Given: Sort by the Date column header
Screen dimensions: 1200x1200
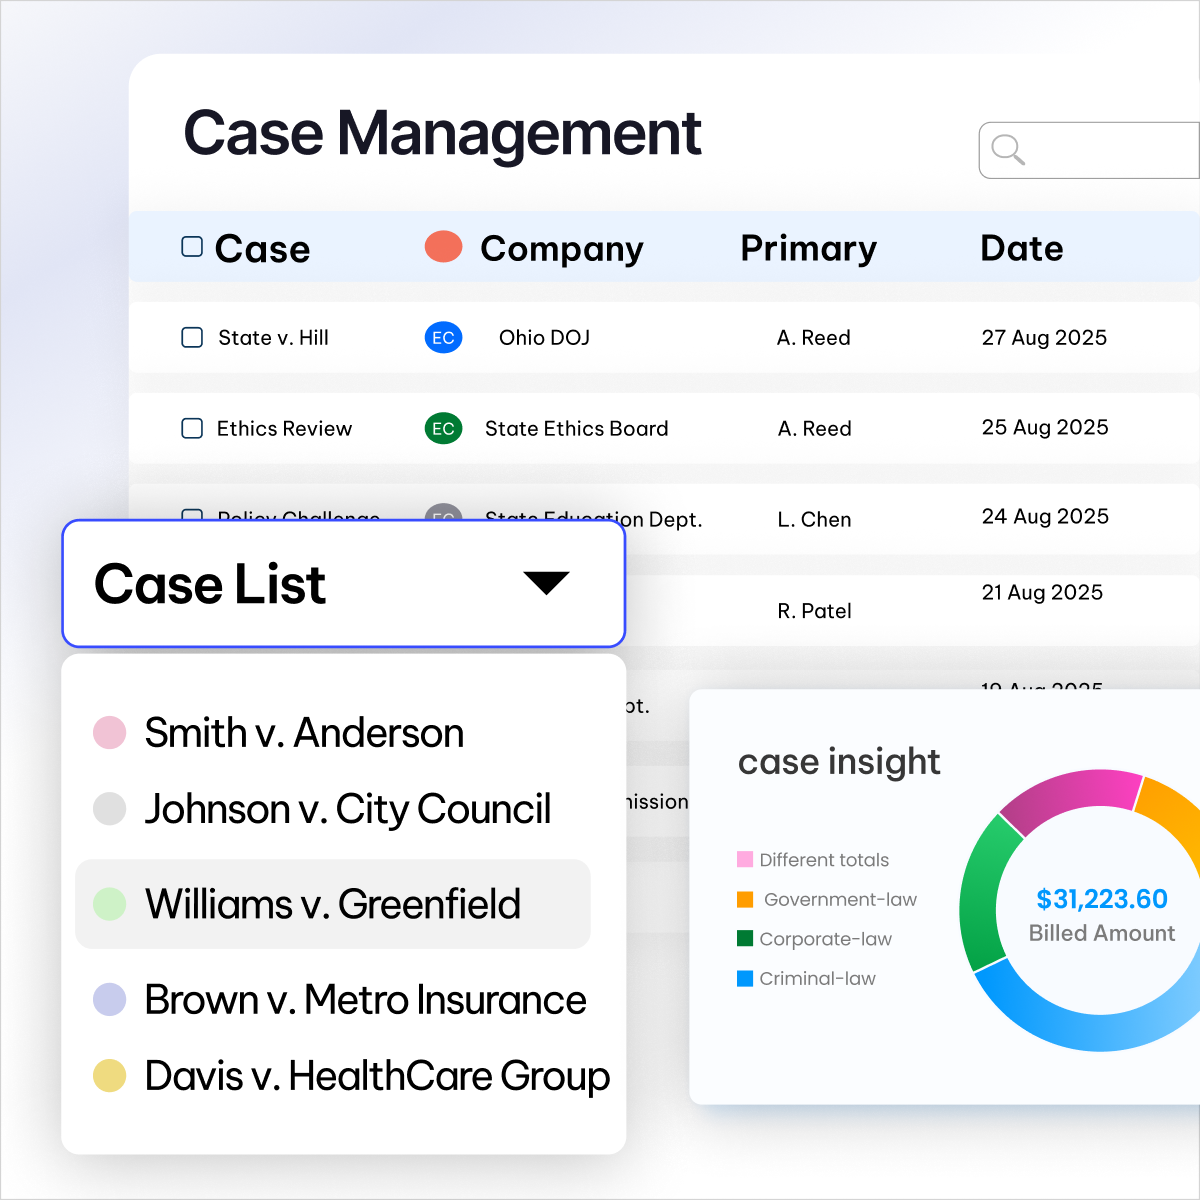Looking at the screenshot, I should [x=1021, y=248].
